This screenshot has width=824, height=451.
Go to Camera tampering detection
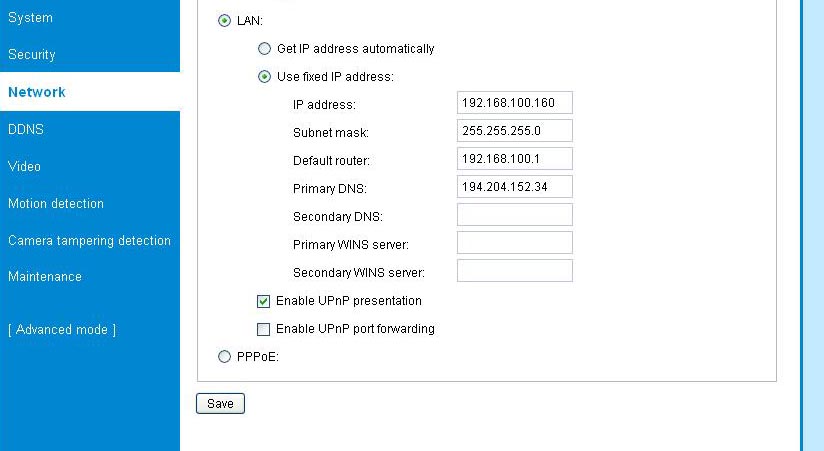pos(89,240)
